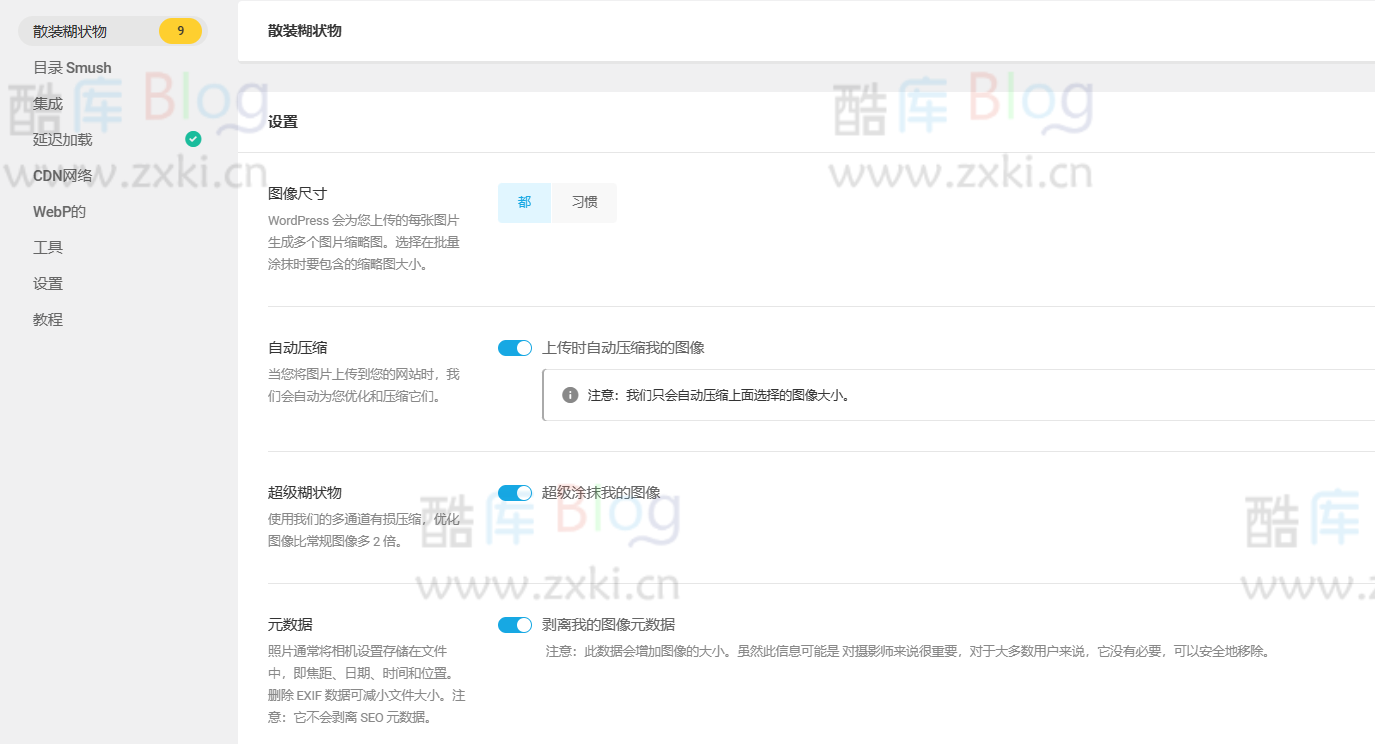Click the green checkmark beside 延迟加载

[193, 139]
